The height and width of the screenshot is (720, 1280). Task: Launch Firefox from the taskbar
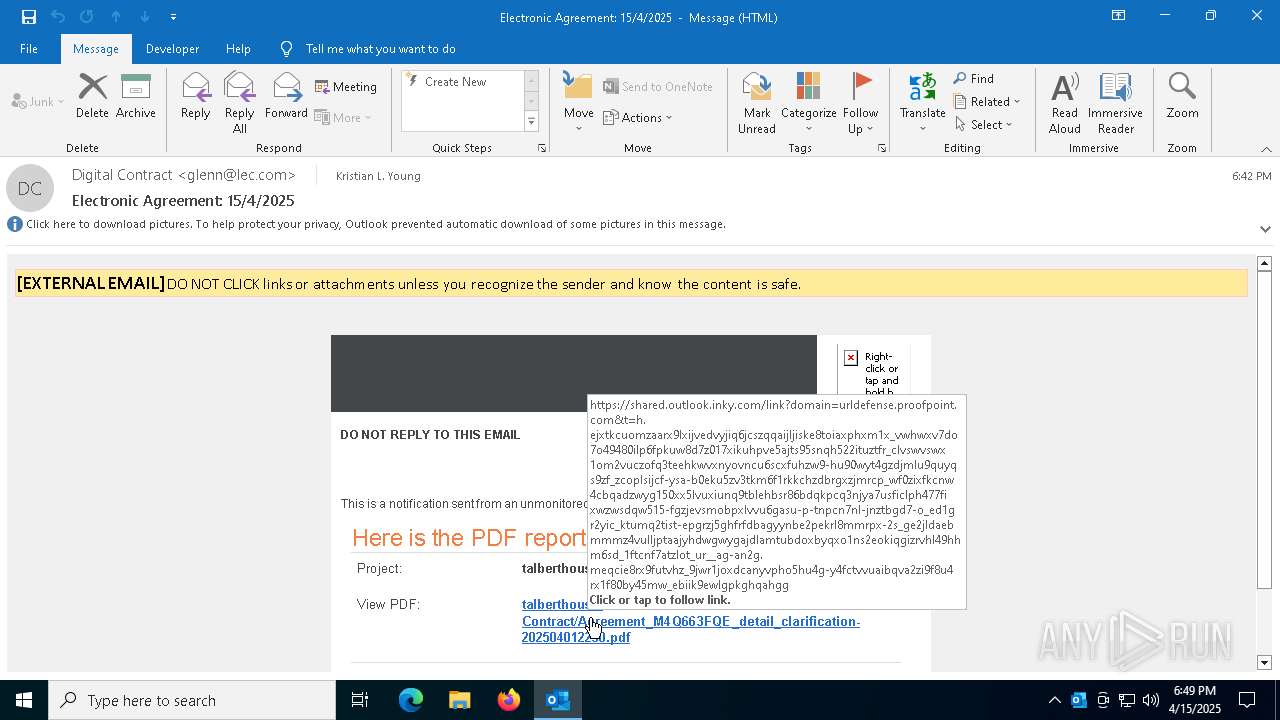(508, 700)
